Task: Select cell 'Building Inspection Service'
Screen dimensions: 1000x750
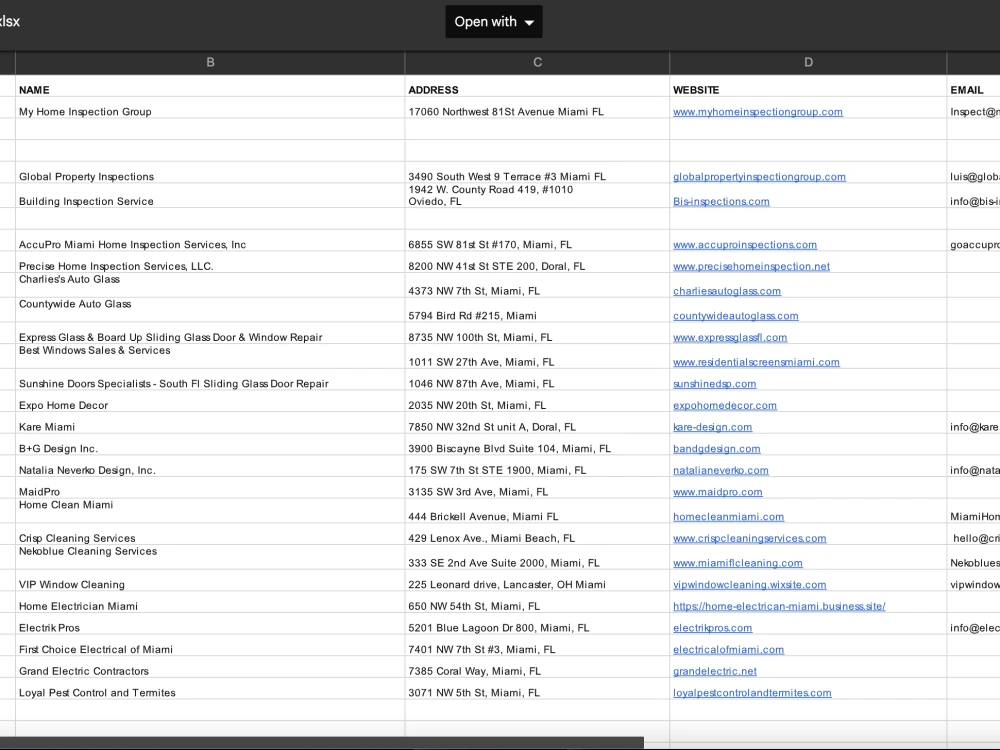Action: 210,196
